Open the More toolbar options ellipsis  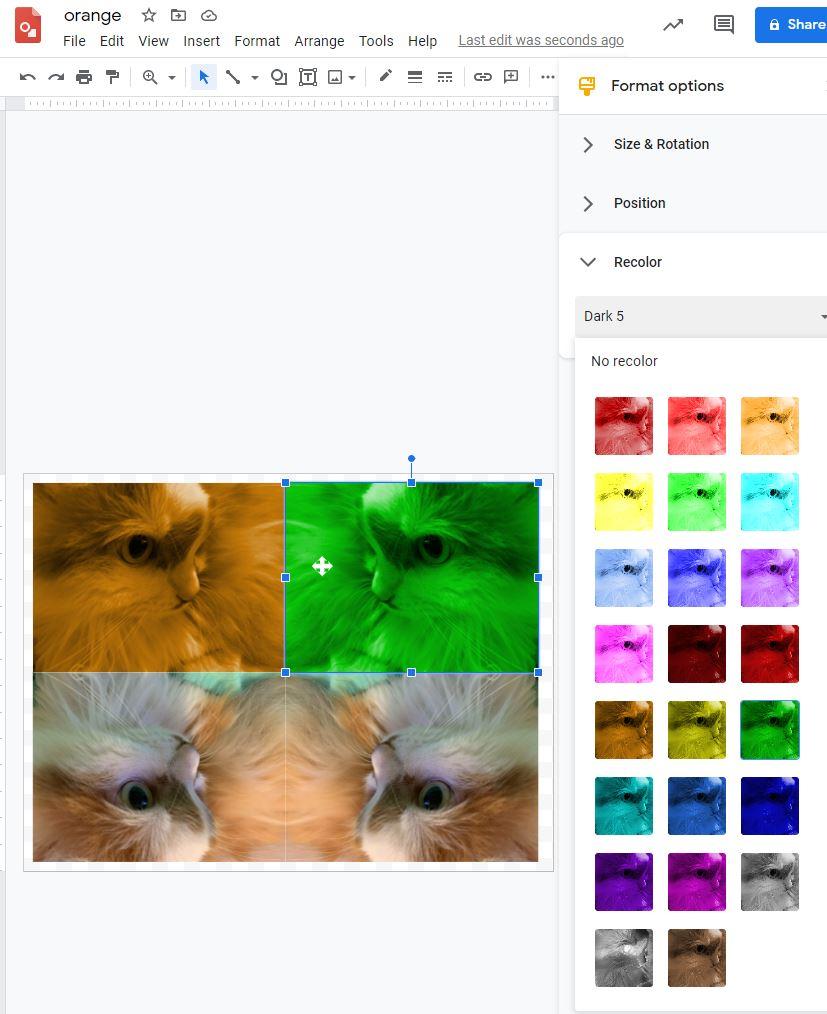coord(548,77)
